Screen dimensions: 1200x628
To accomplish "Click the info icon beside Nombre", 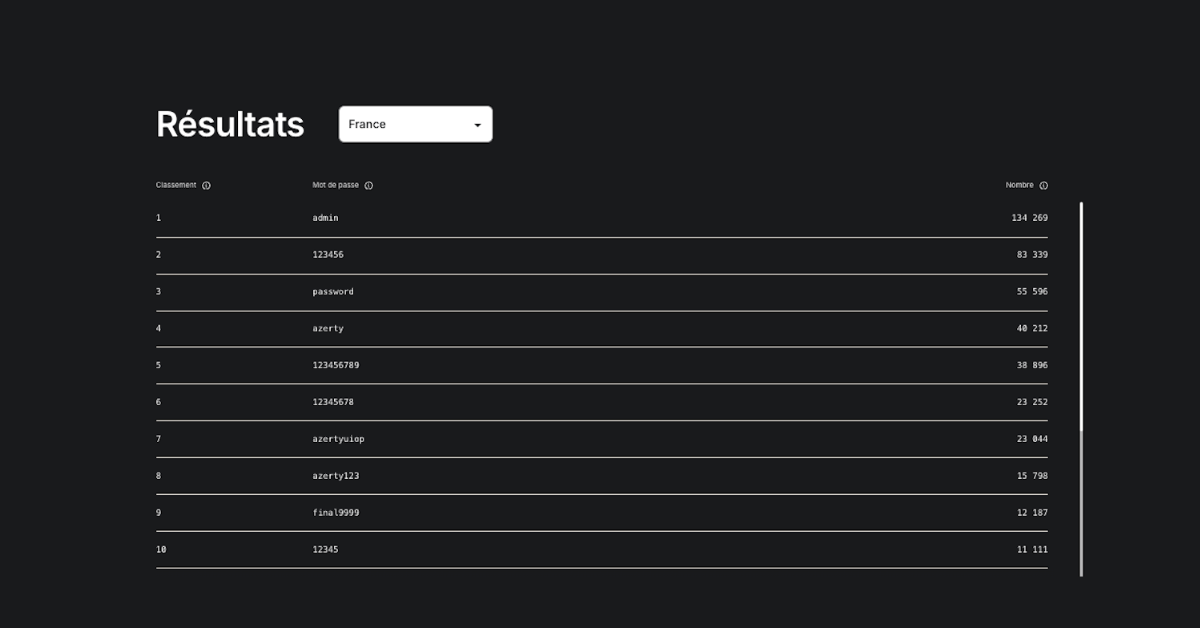I will (x=1043, y=186).
